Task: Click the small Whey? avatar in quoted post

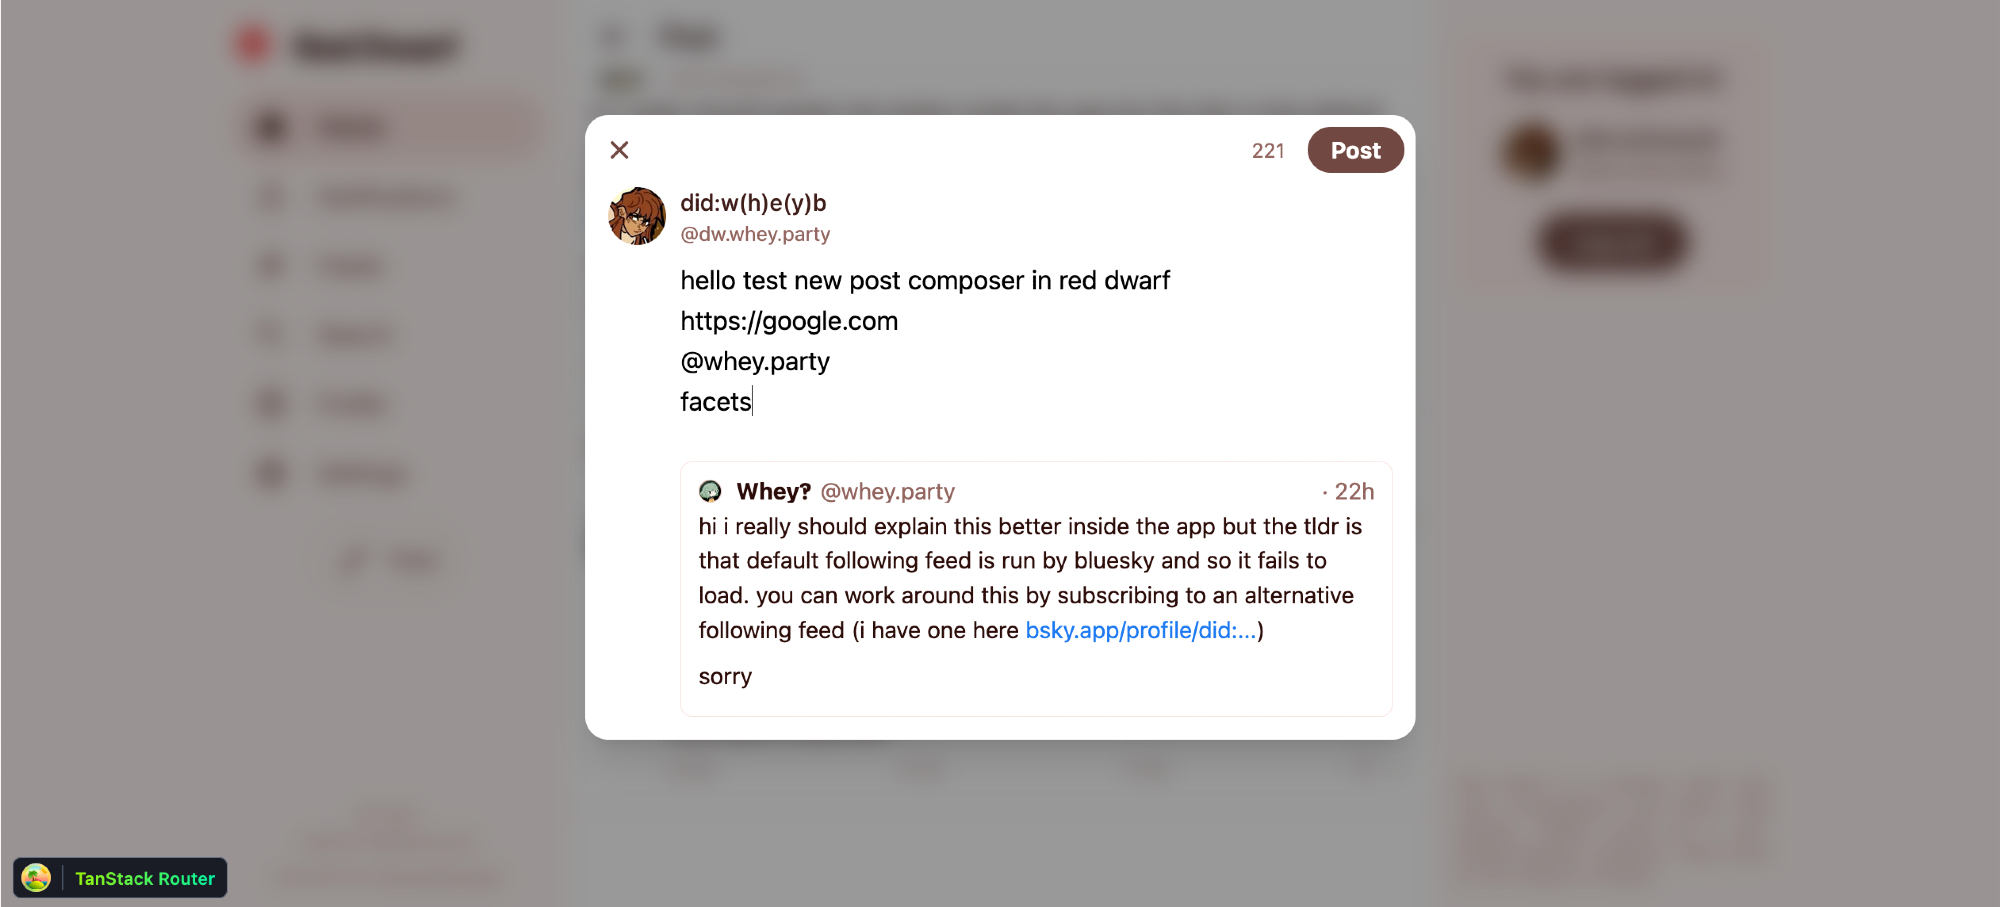Action: tap(710, 491)
